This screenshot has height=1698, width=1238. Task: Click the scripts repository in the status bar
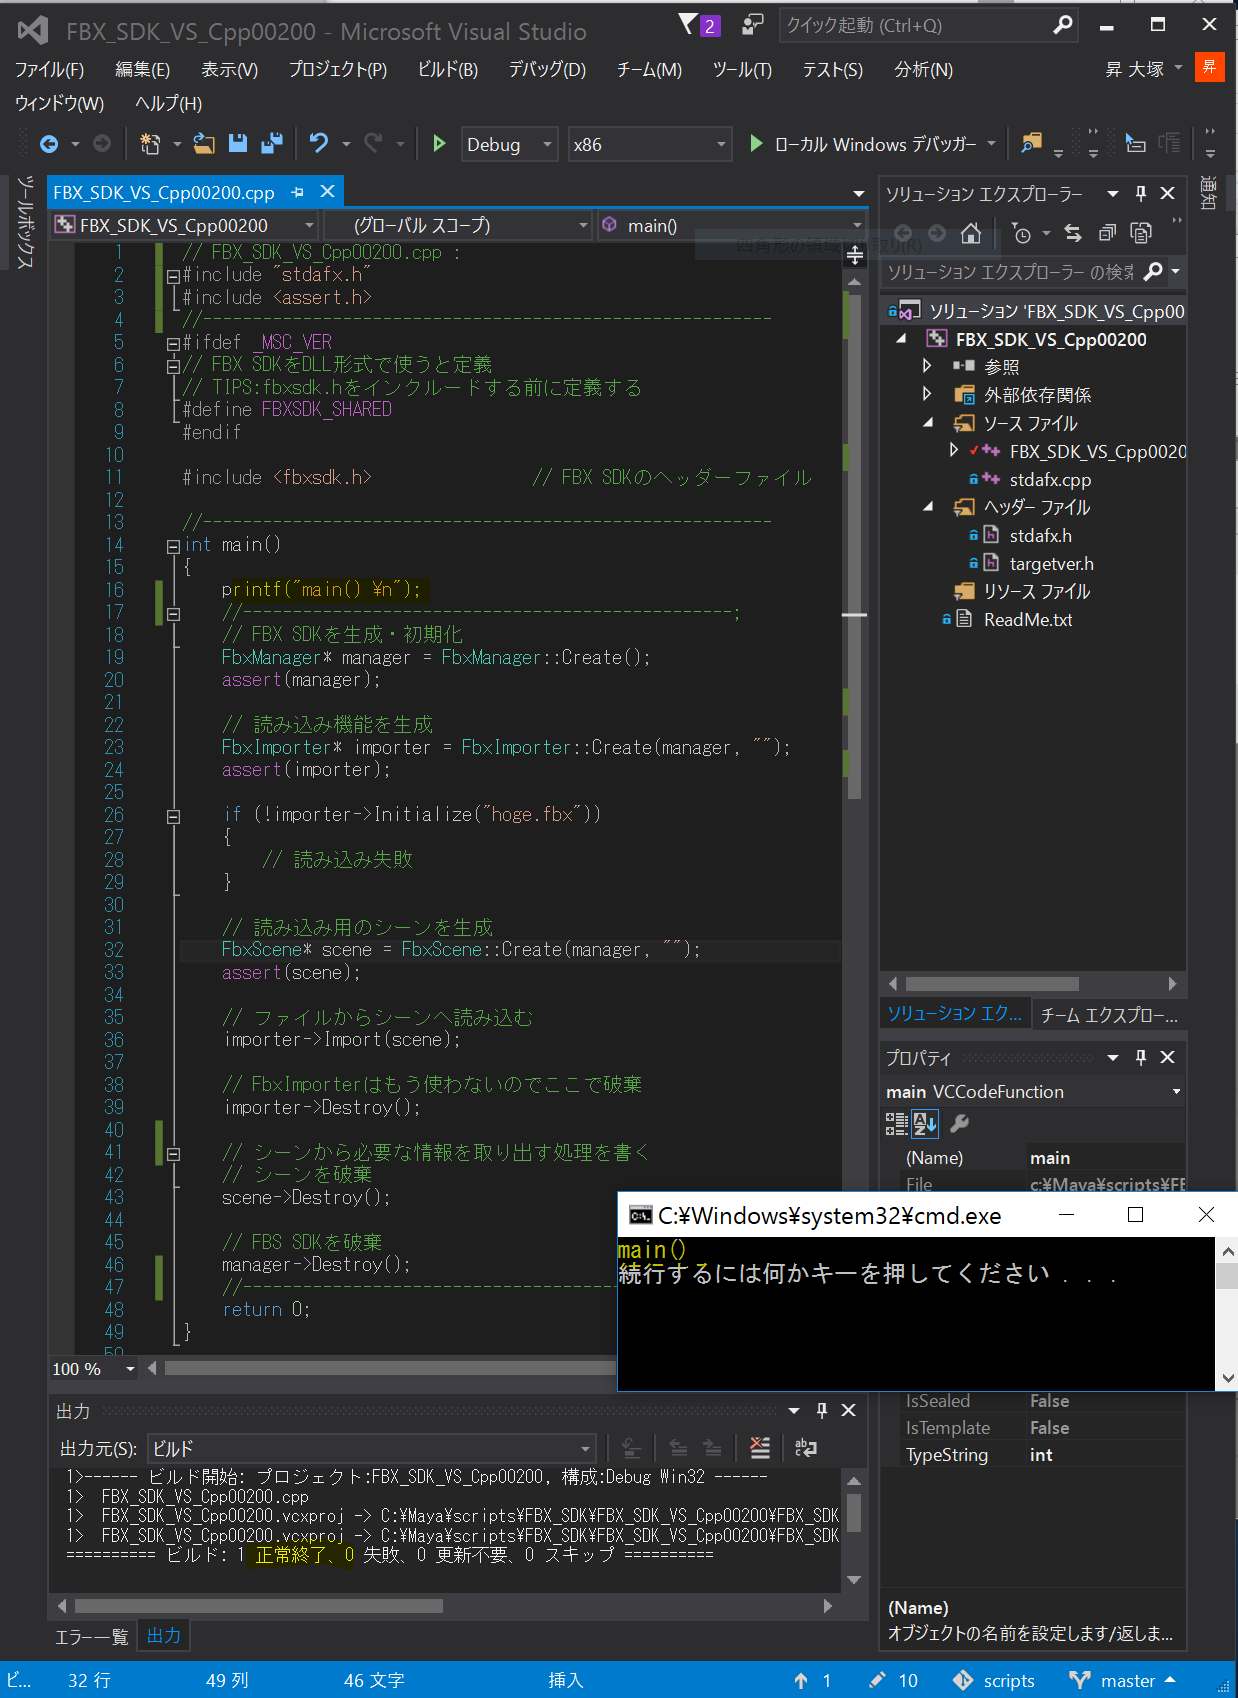click(994, 1680)
